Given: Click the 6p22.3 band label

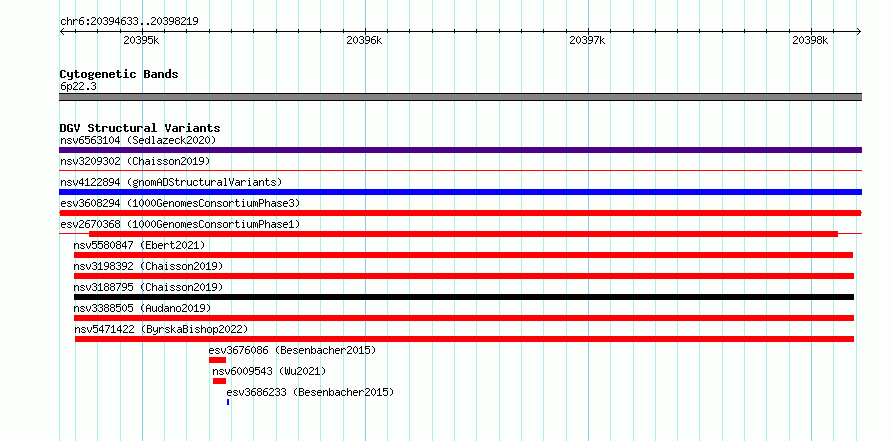Looking at the screenshot, I should click(x=78, y=86).
